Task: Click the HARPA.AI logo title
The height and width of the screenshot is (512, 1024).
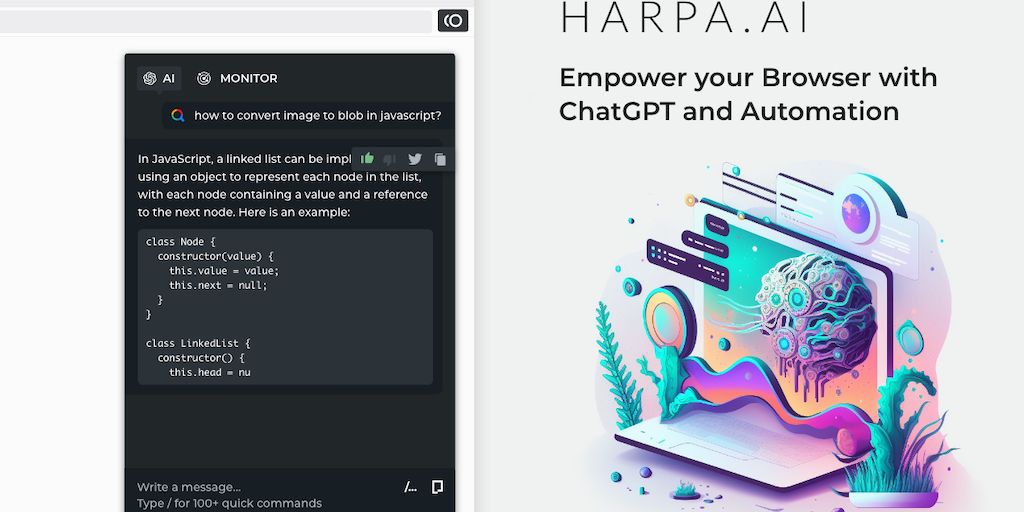Action: 685,18
